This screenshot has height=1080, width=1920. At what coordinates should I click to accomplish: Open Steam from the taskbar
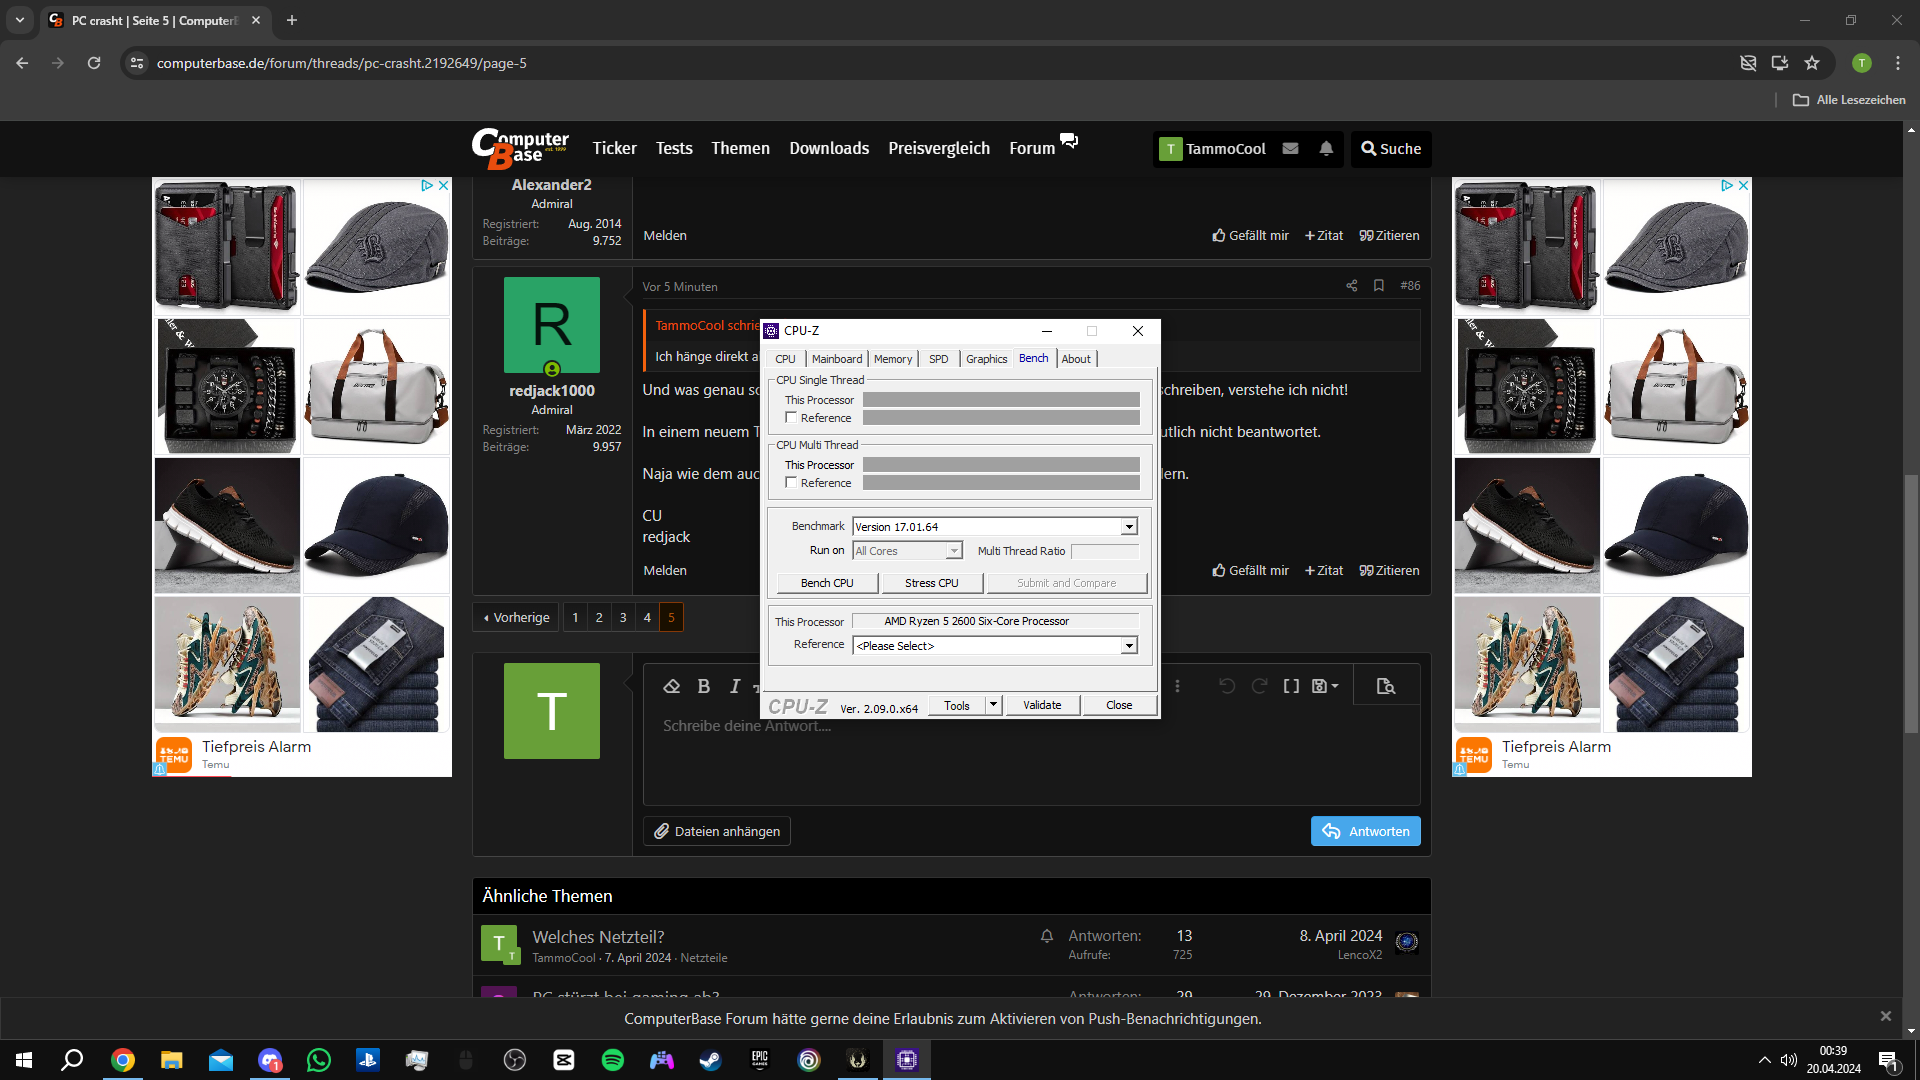point(711,1060)
